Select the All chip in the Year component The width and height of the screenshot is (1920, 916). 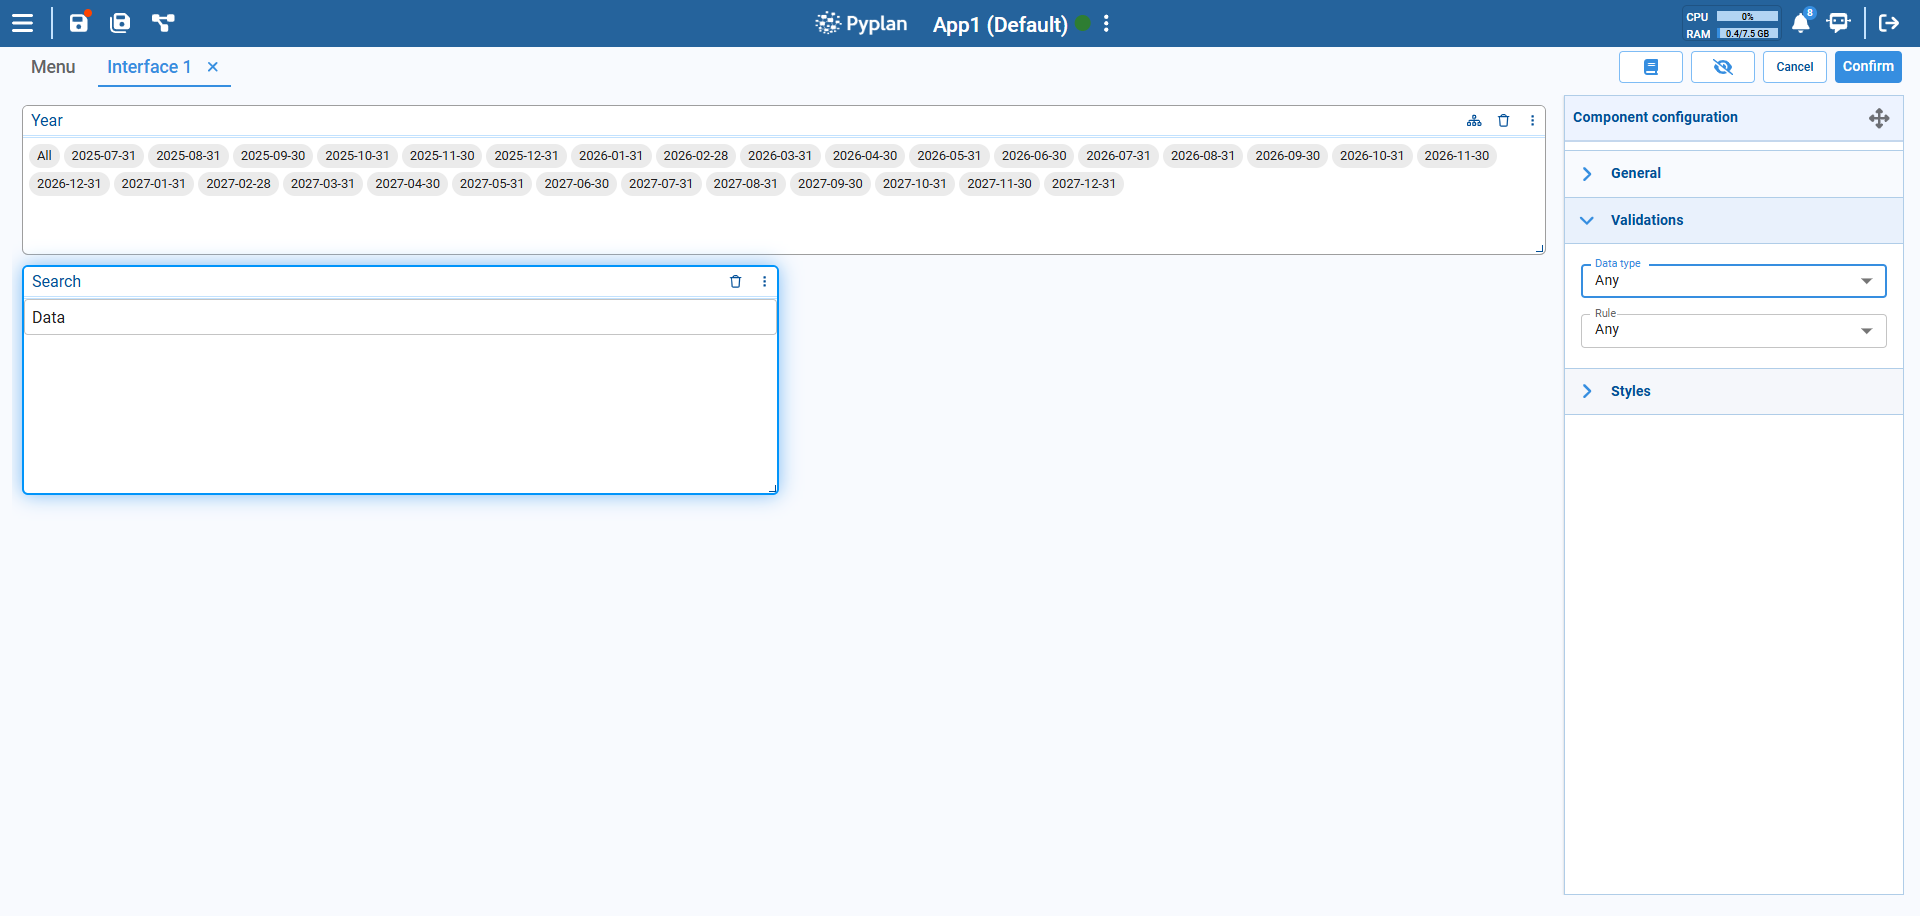click(x=43, y=156)
